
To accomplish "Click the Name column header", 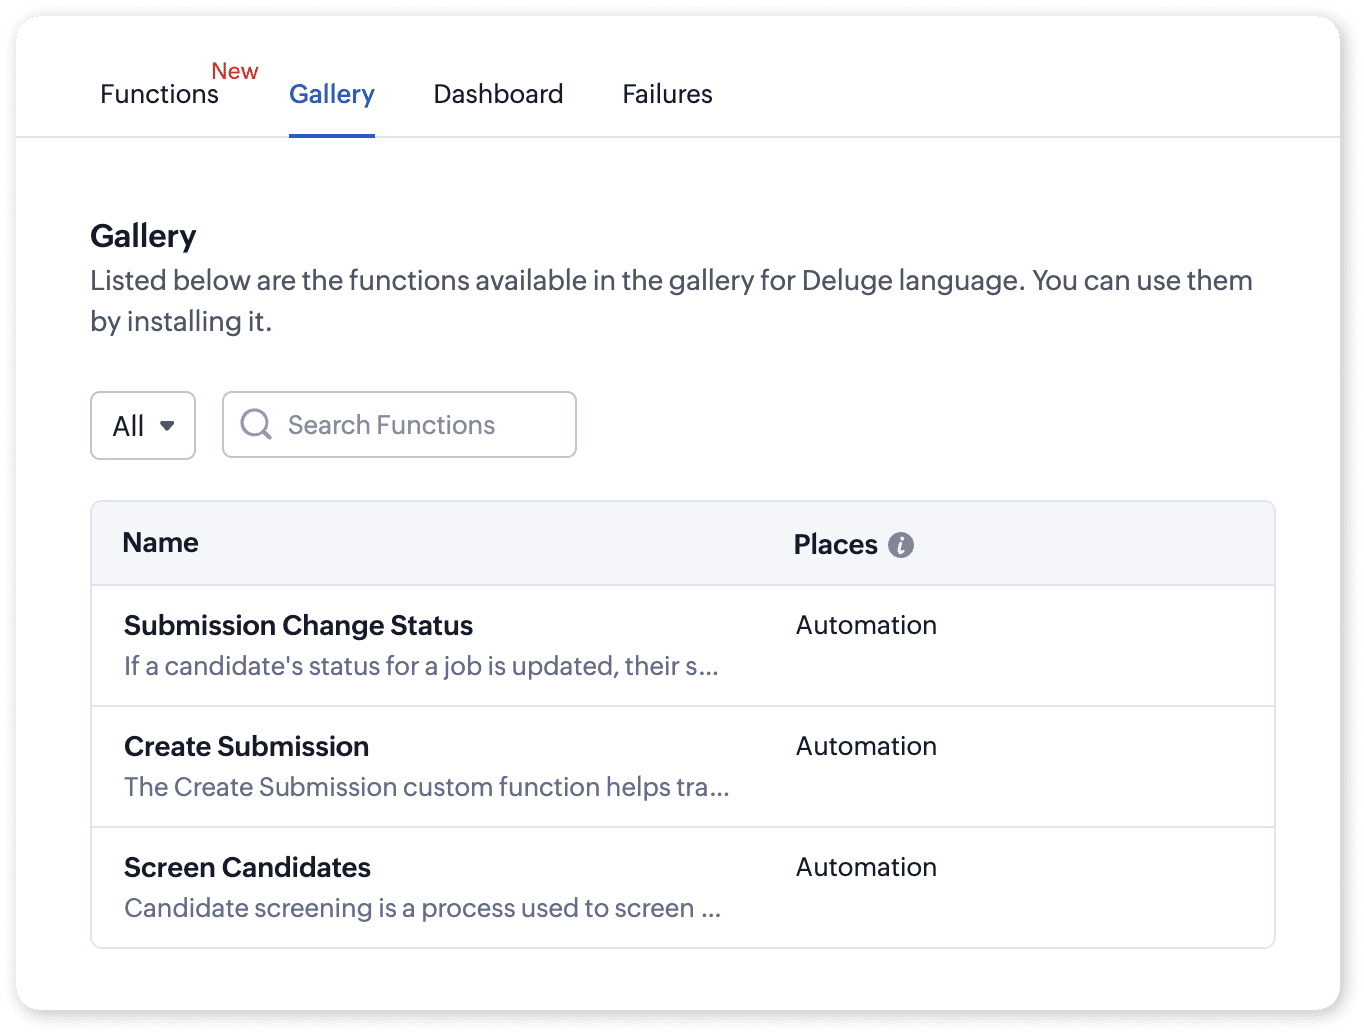I will (x=160, y=543).
